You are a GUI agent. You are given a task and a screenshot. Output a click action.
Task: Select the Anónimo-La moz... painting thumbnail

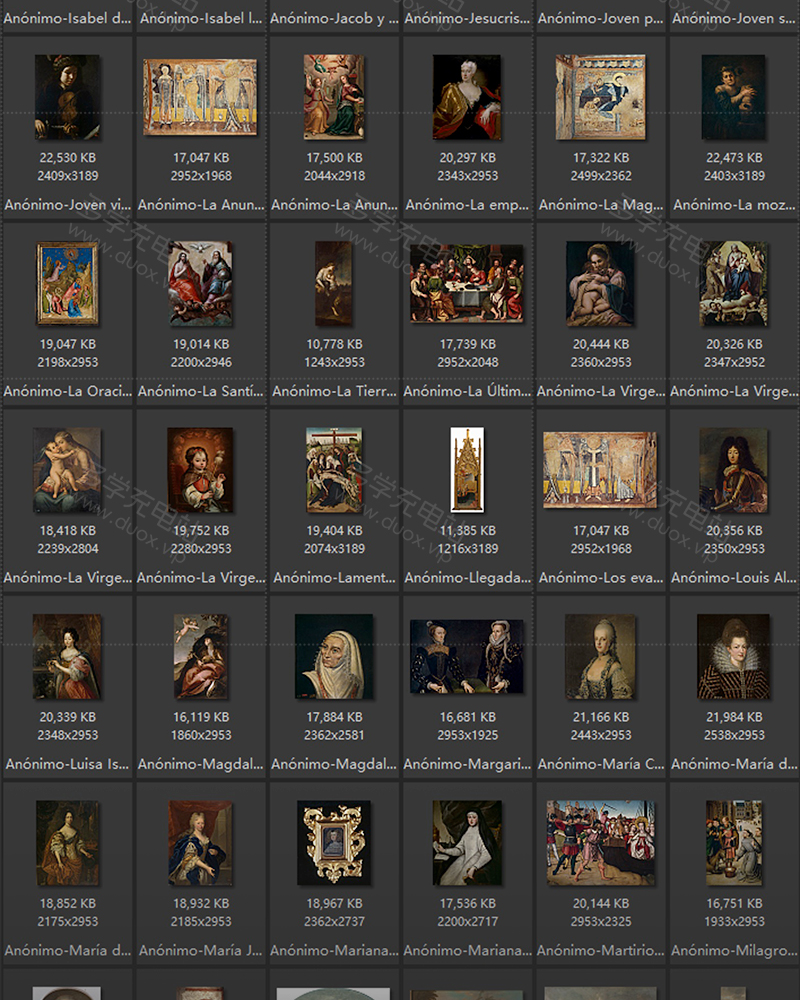pyautogui.click(x=733, y=97)
